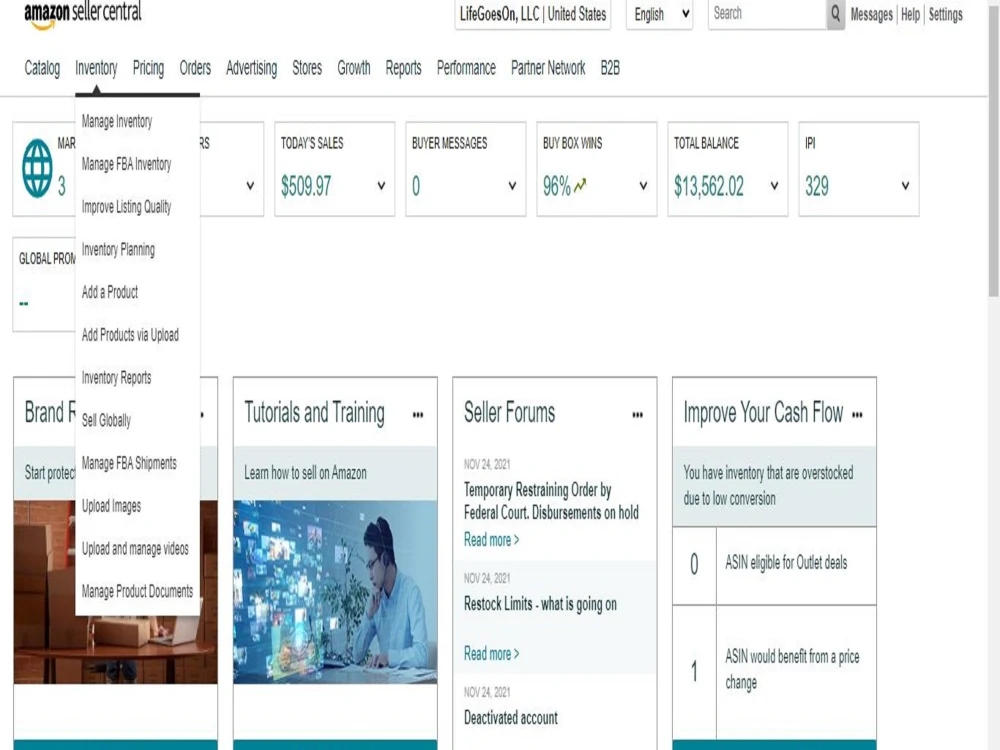Read more about Restock Limits post

pos(491,654)
